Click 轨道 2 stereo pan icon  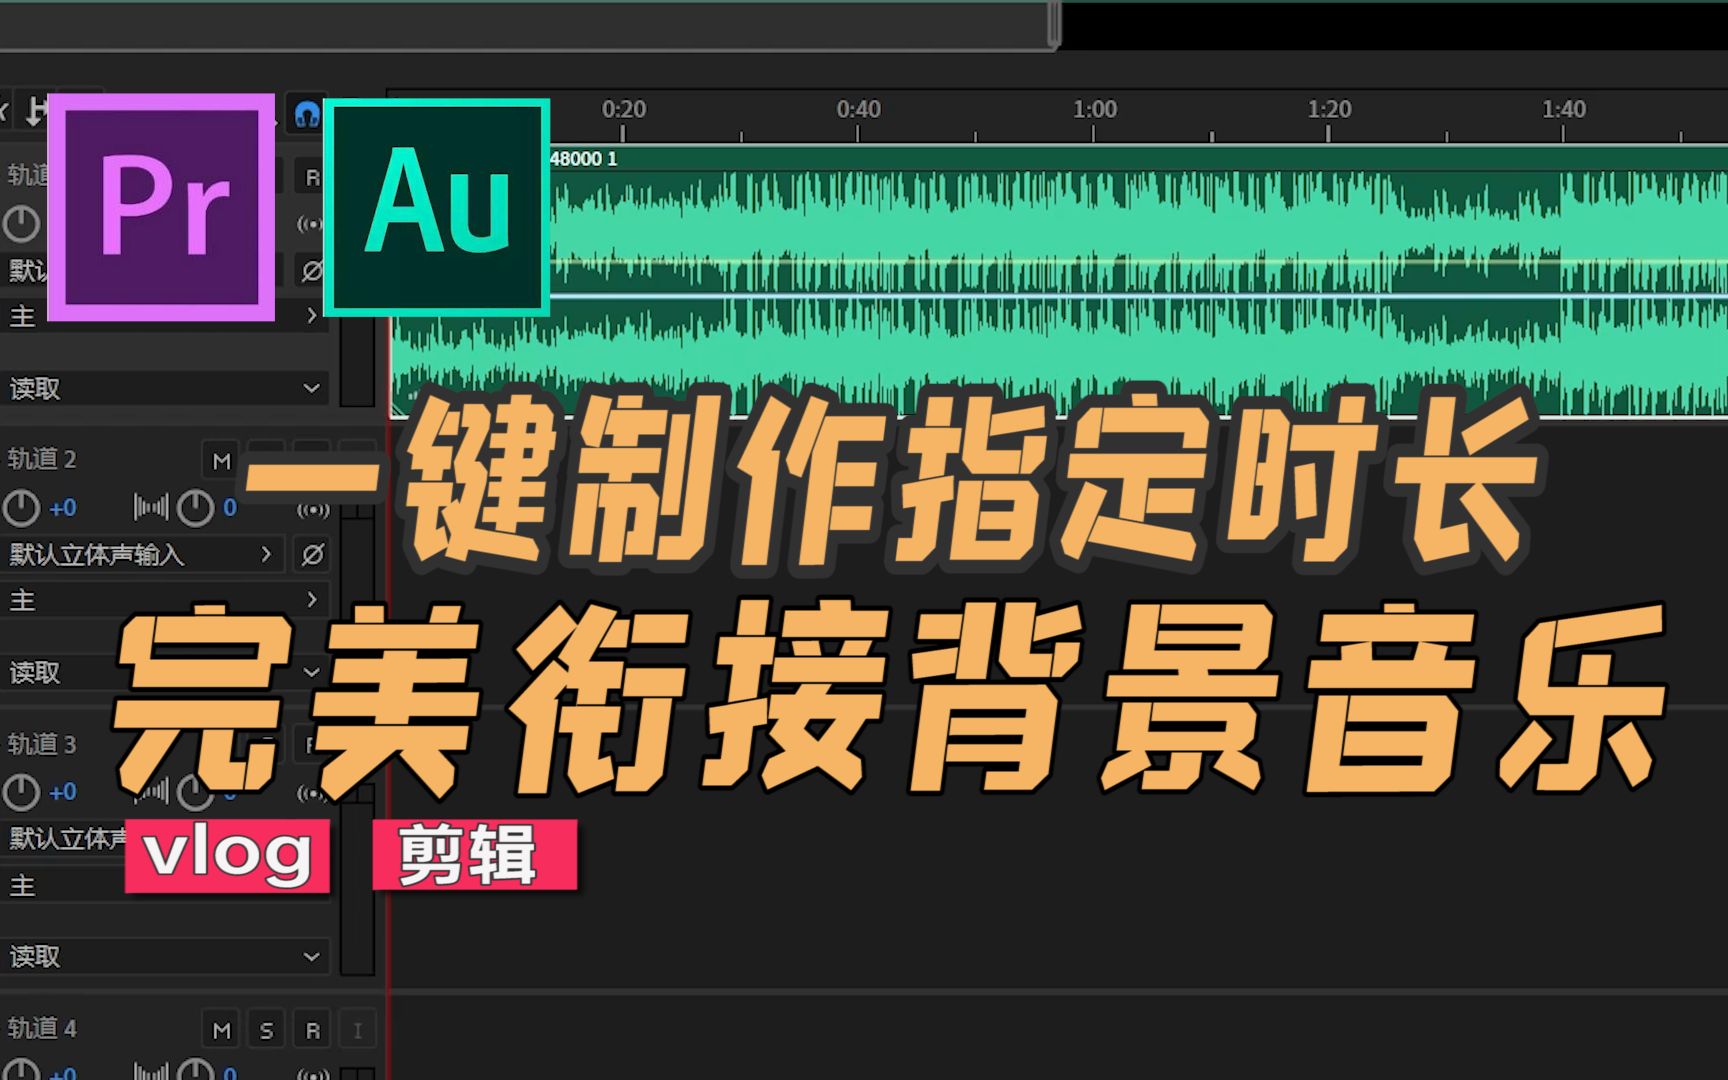click(150, 508)
